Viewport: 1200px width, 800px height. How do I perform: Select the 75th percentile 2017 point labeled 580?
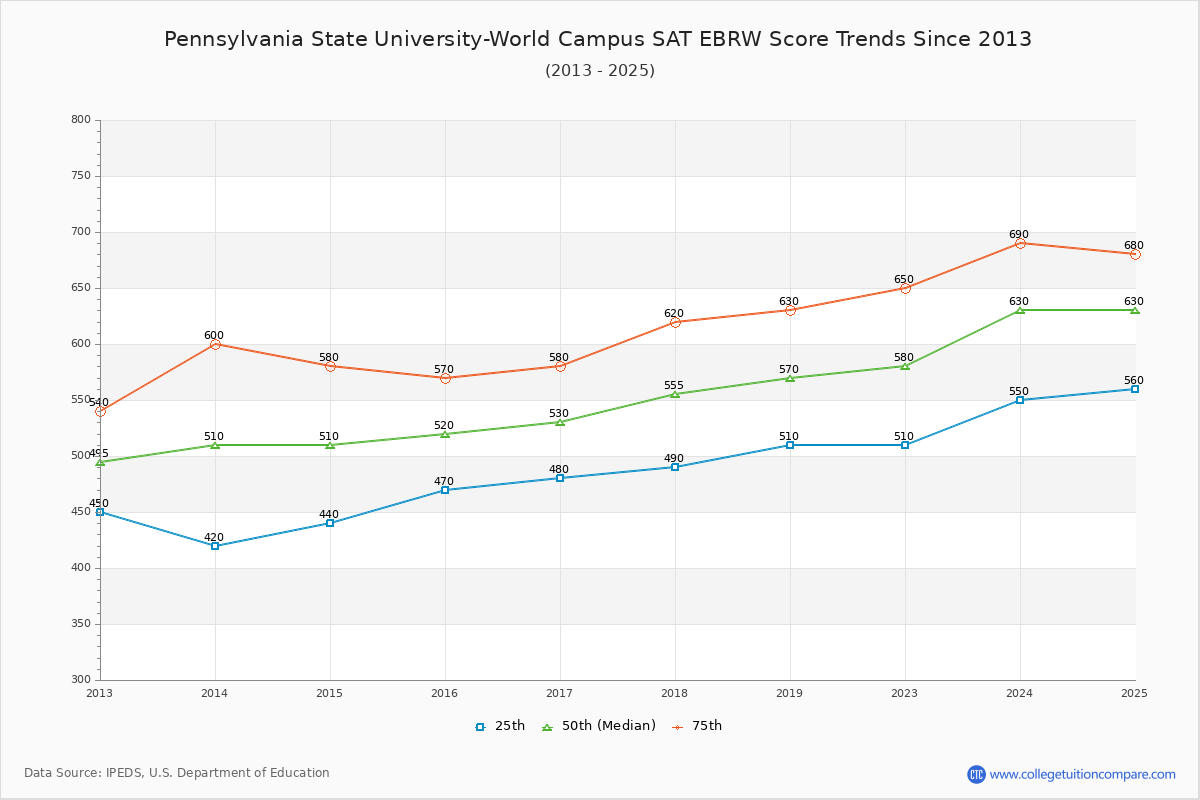560,366
